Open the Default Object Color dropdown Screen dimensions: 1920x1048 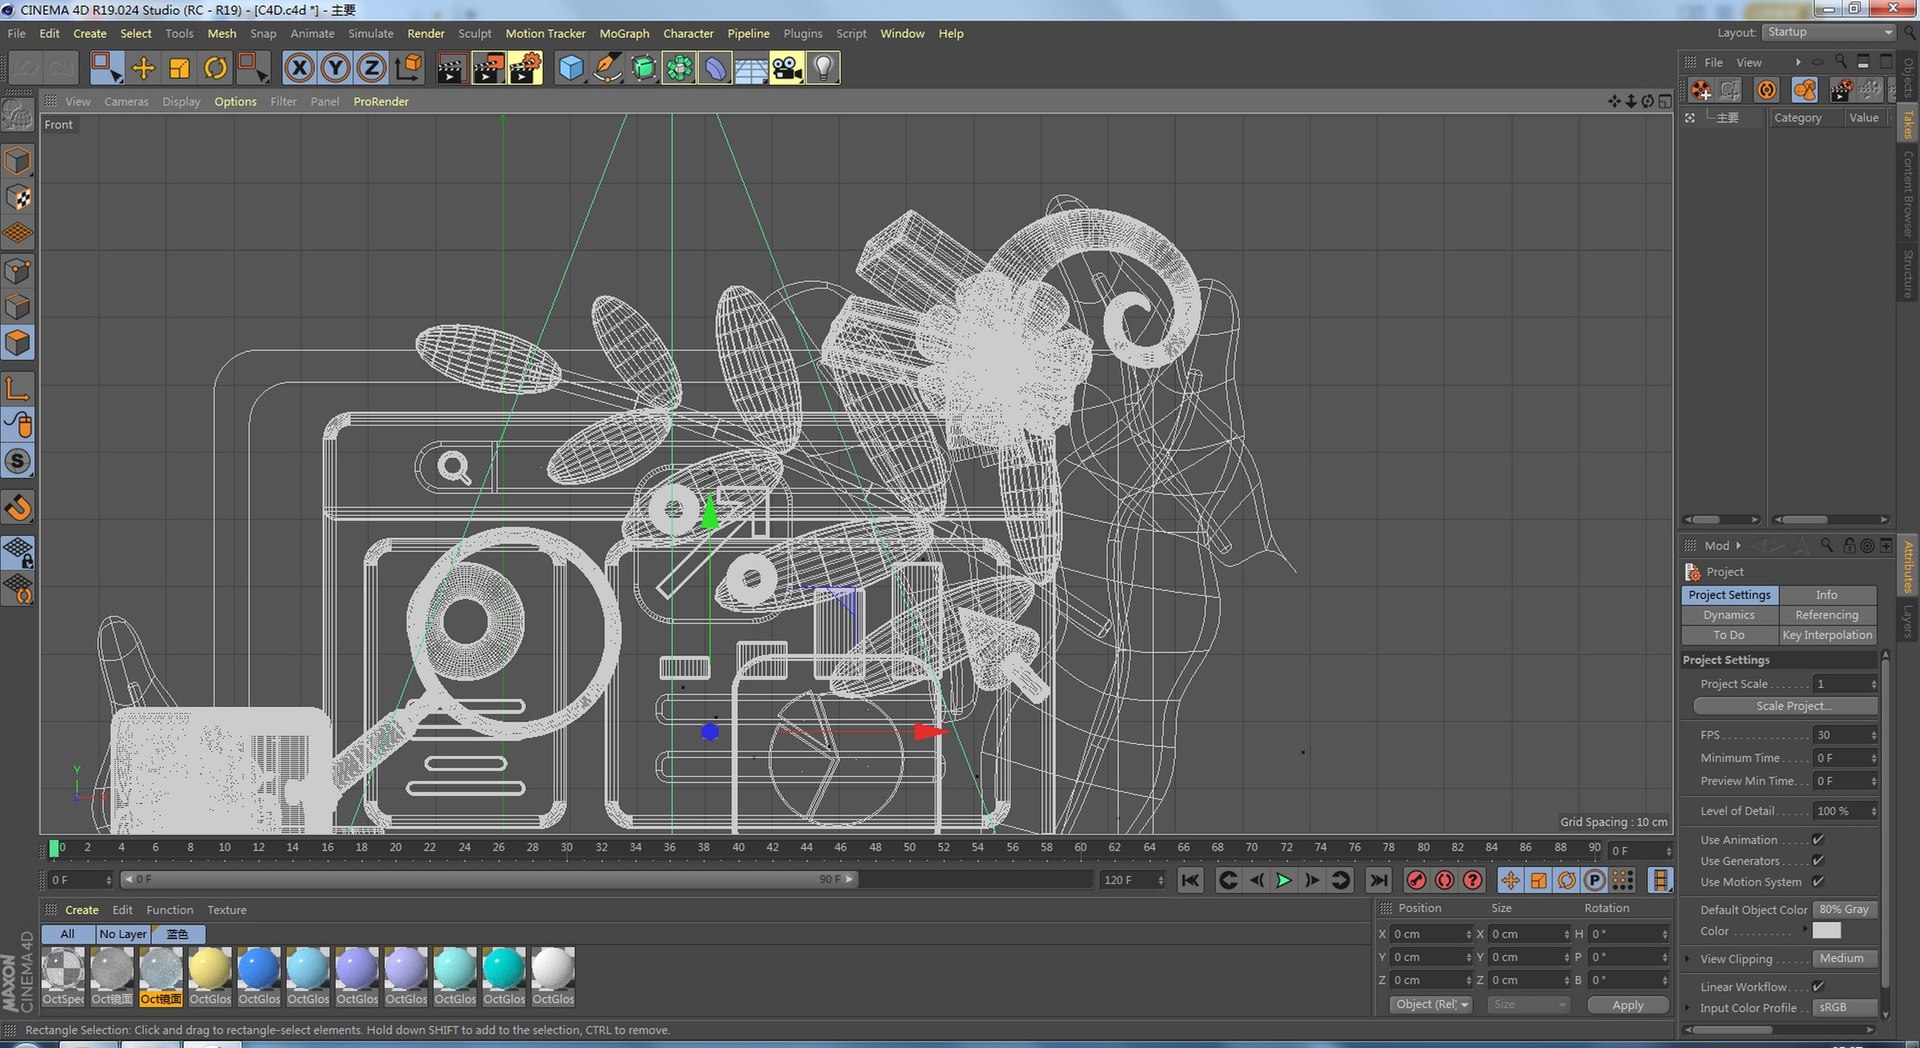(x=1845, y=910)
